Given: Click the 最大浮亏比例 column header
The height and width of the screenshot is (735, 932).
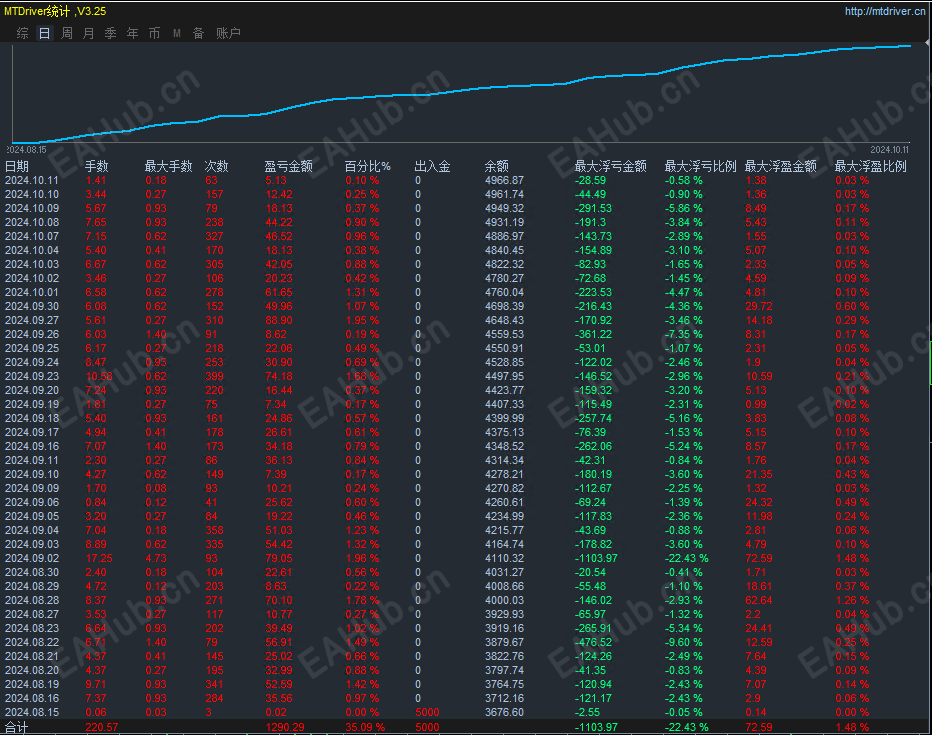Looking at the screenshot, I should [x=700, y=166].
